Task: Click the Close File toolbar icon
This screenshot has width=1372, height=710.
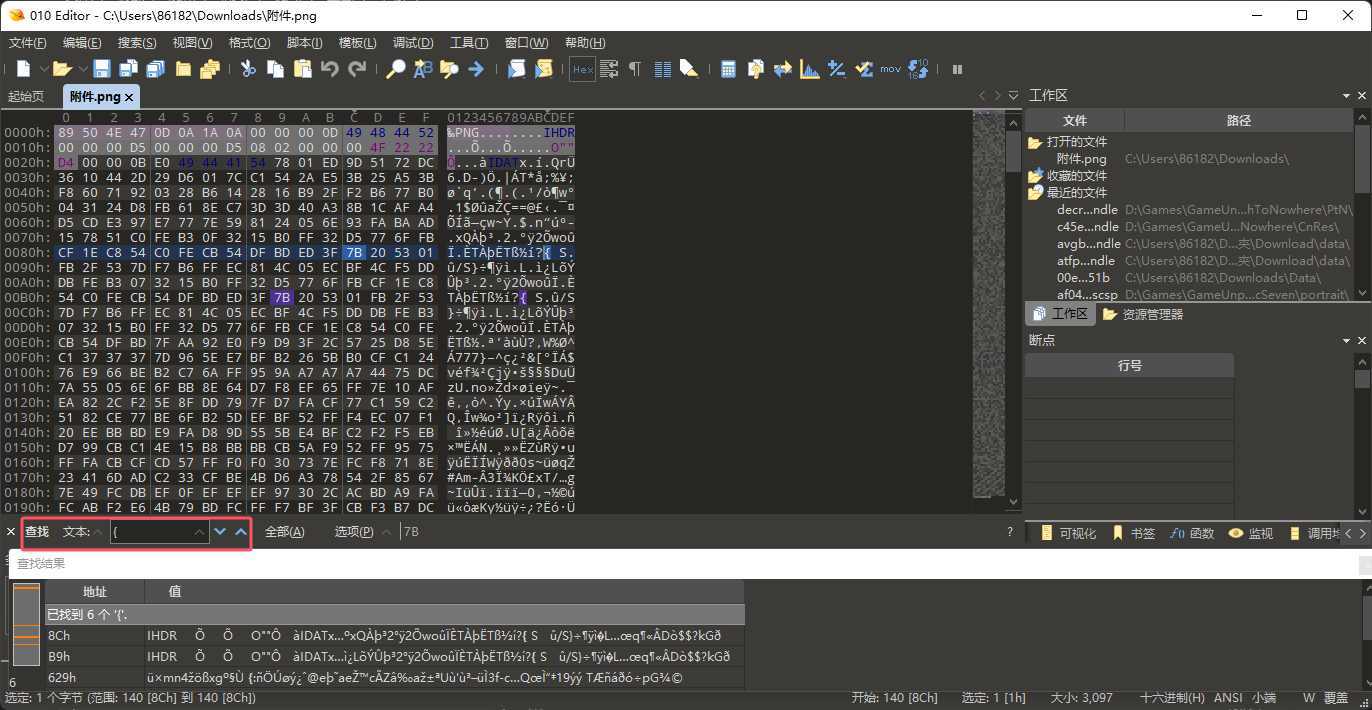Action: 183,69
